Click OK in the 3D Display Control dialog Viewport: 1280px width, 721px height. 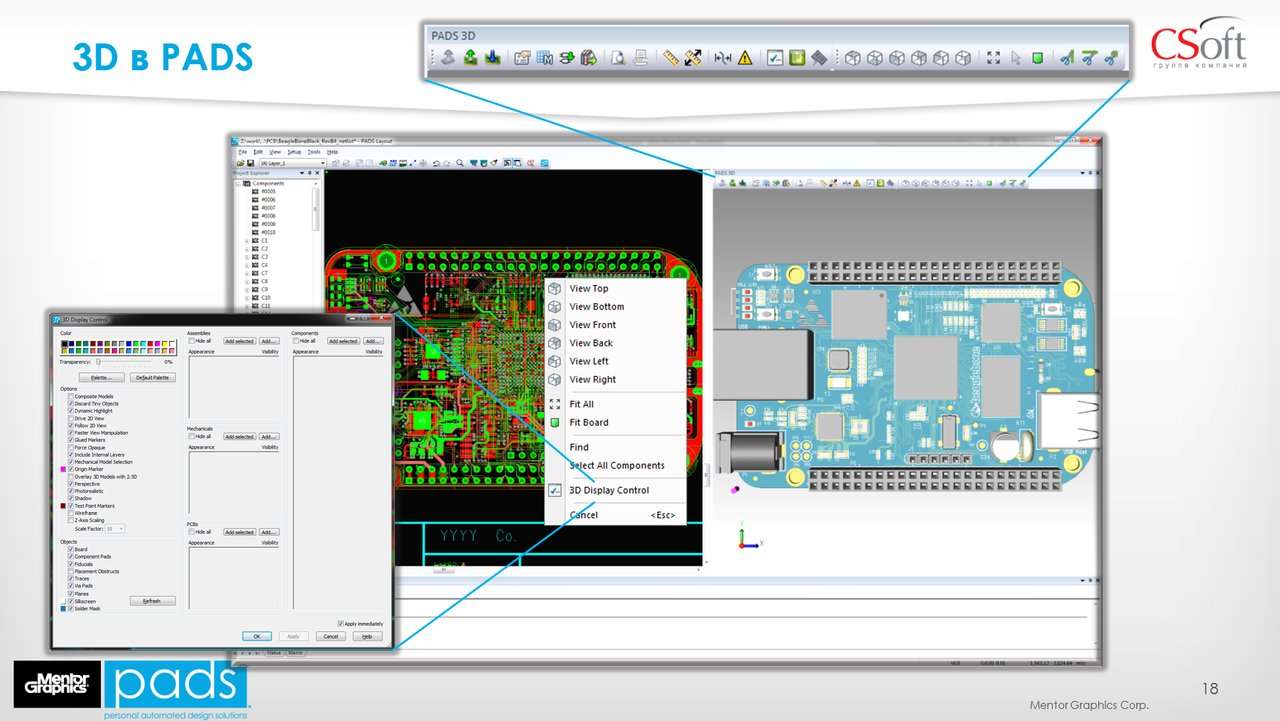[x=256, y=636]
